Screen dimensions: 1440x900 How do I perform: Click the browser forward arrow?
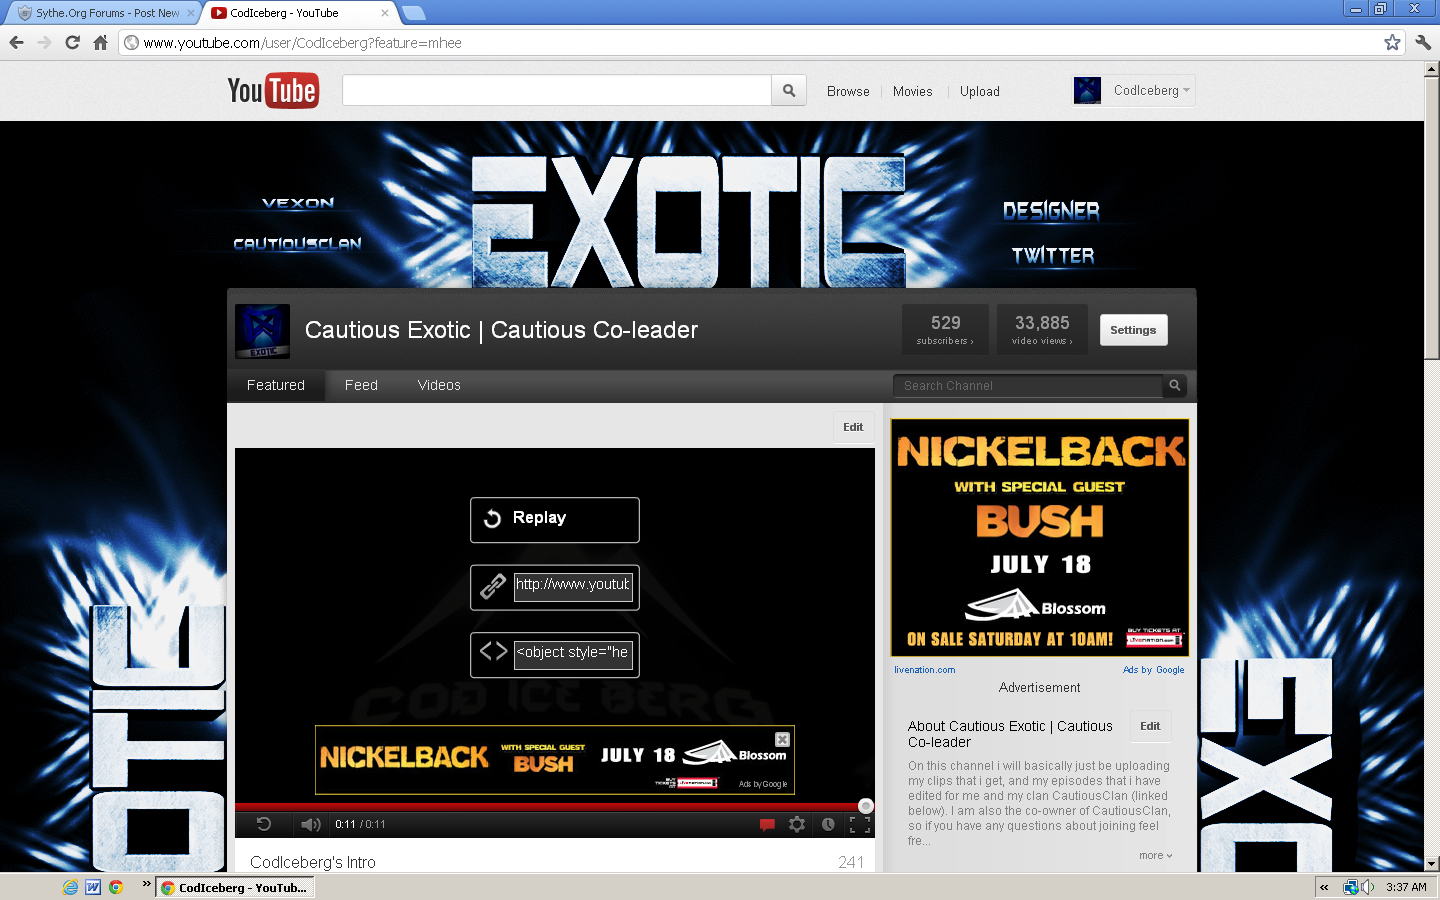click(44, 42)
